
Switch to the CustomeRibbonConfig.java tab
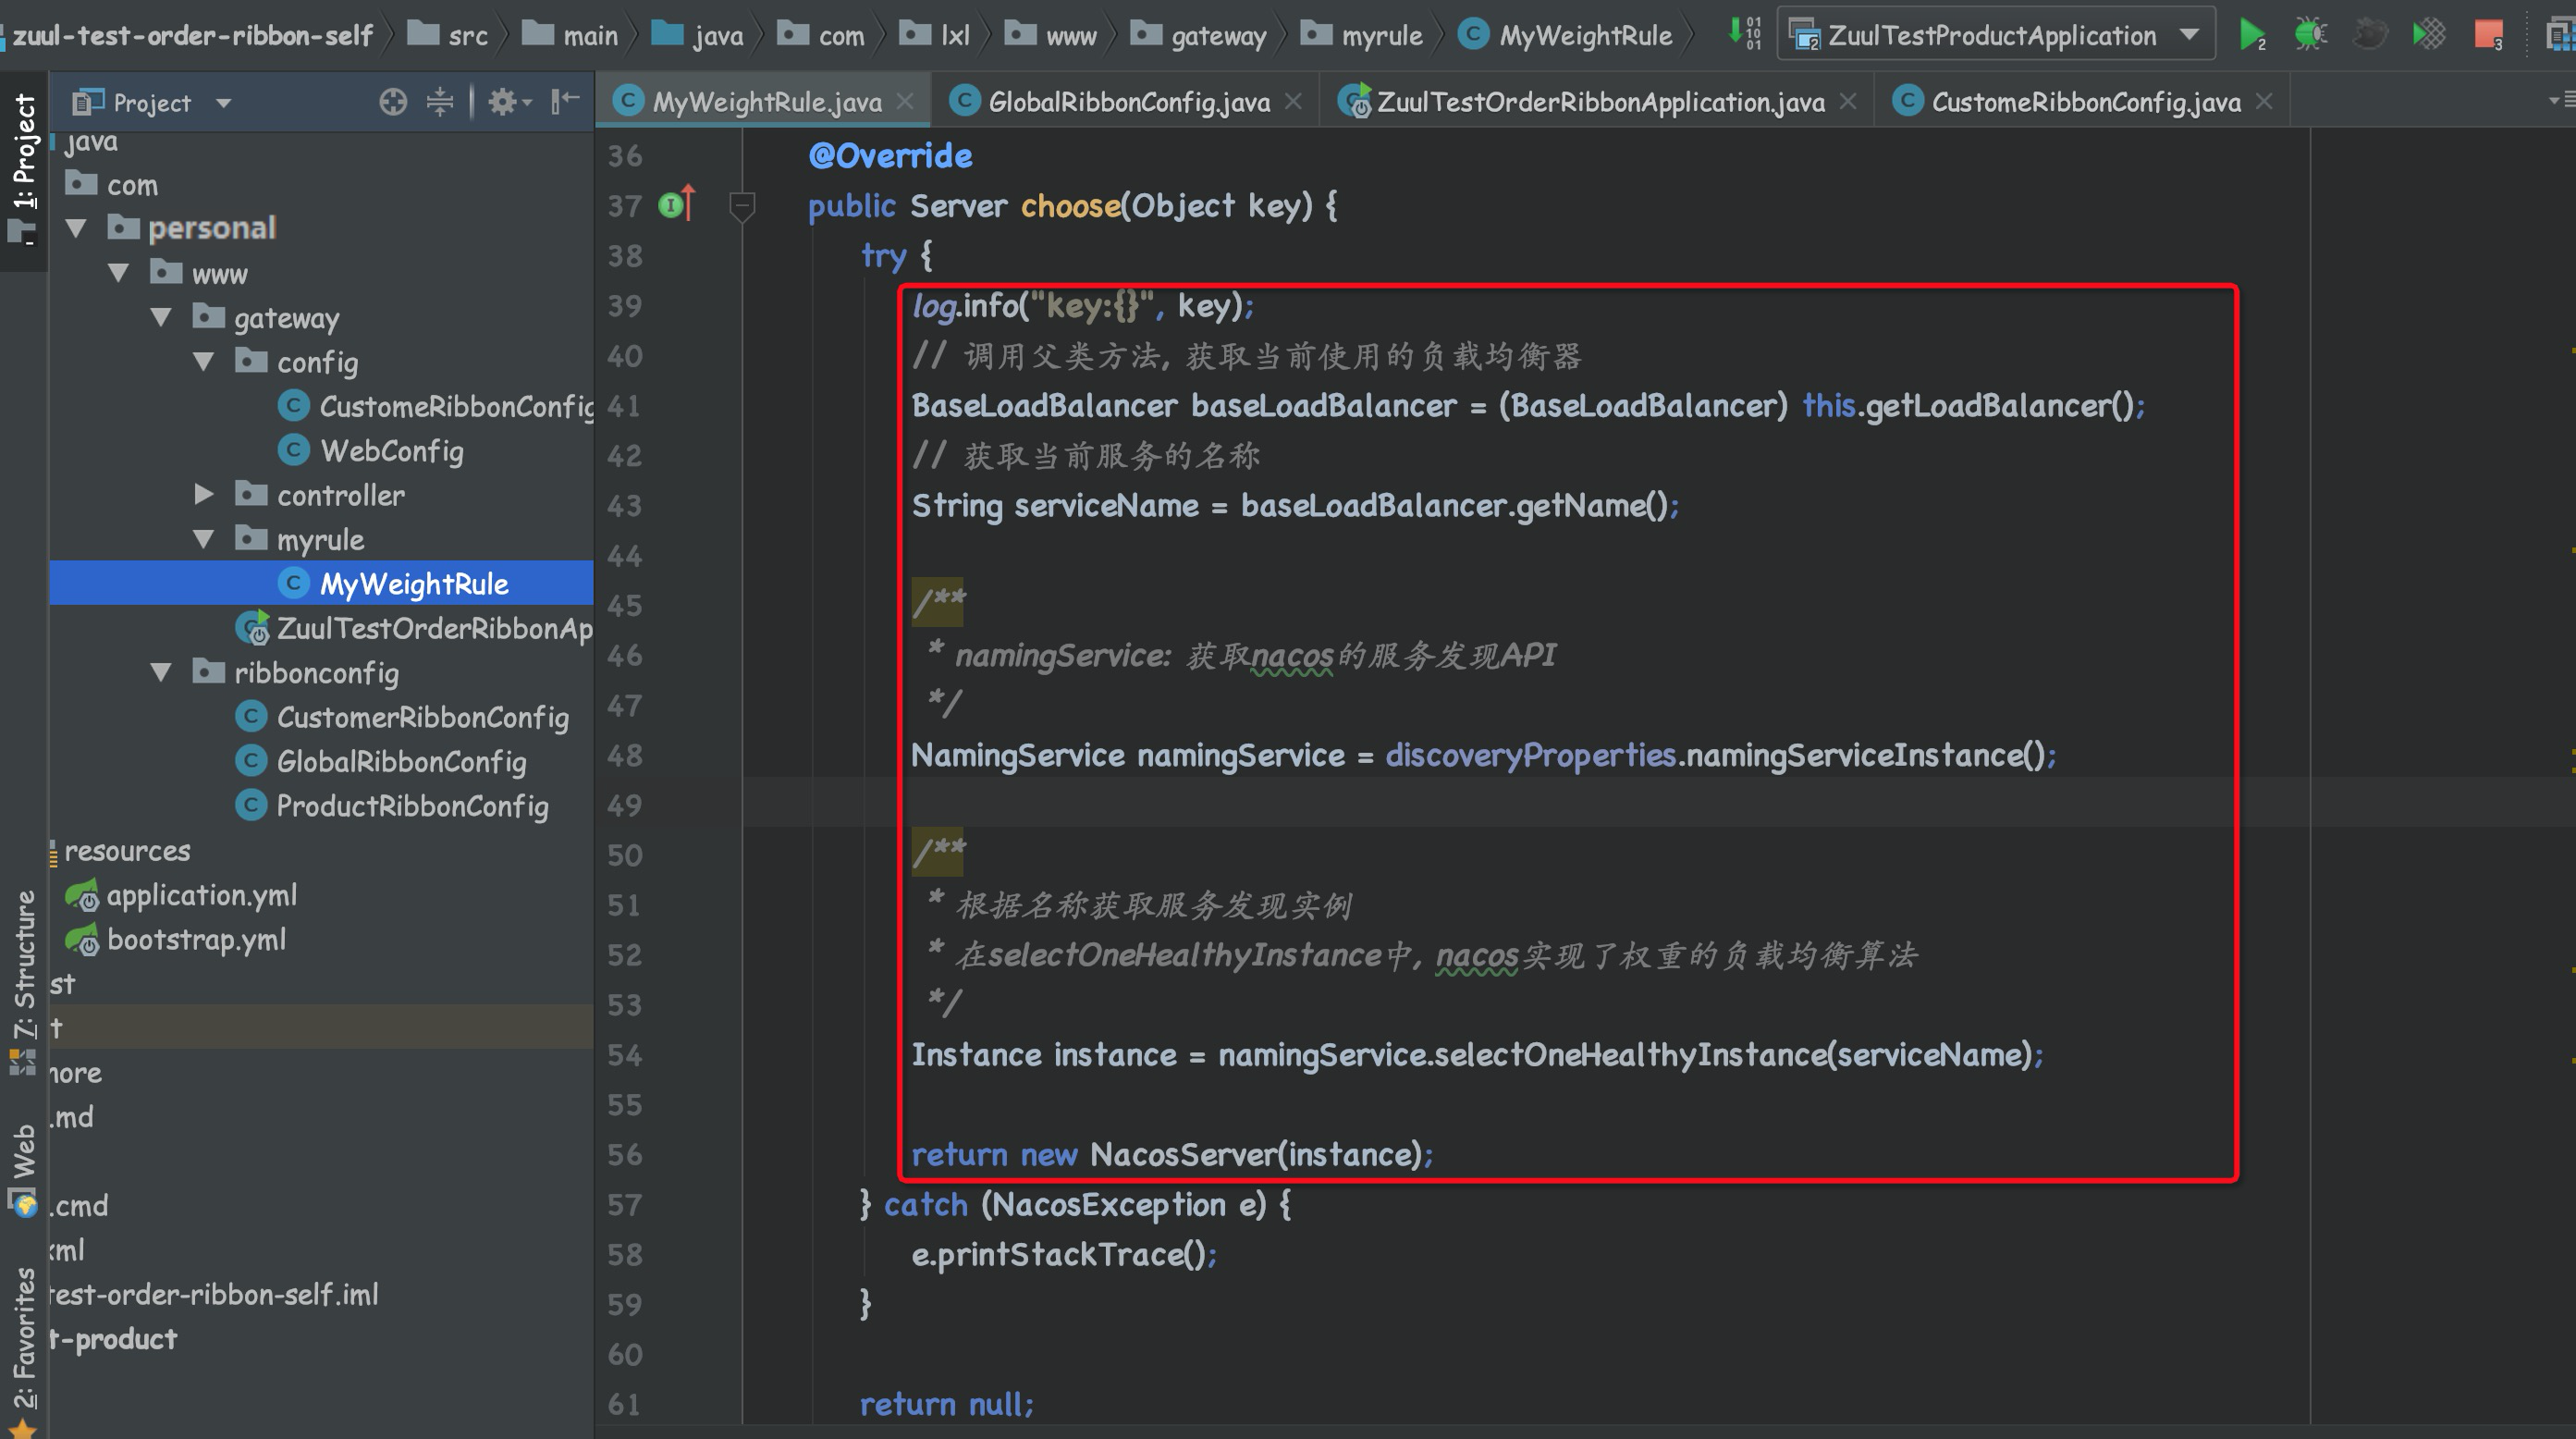coord(2084,102)
